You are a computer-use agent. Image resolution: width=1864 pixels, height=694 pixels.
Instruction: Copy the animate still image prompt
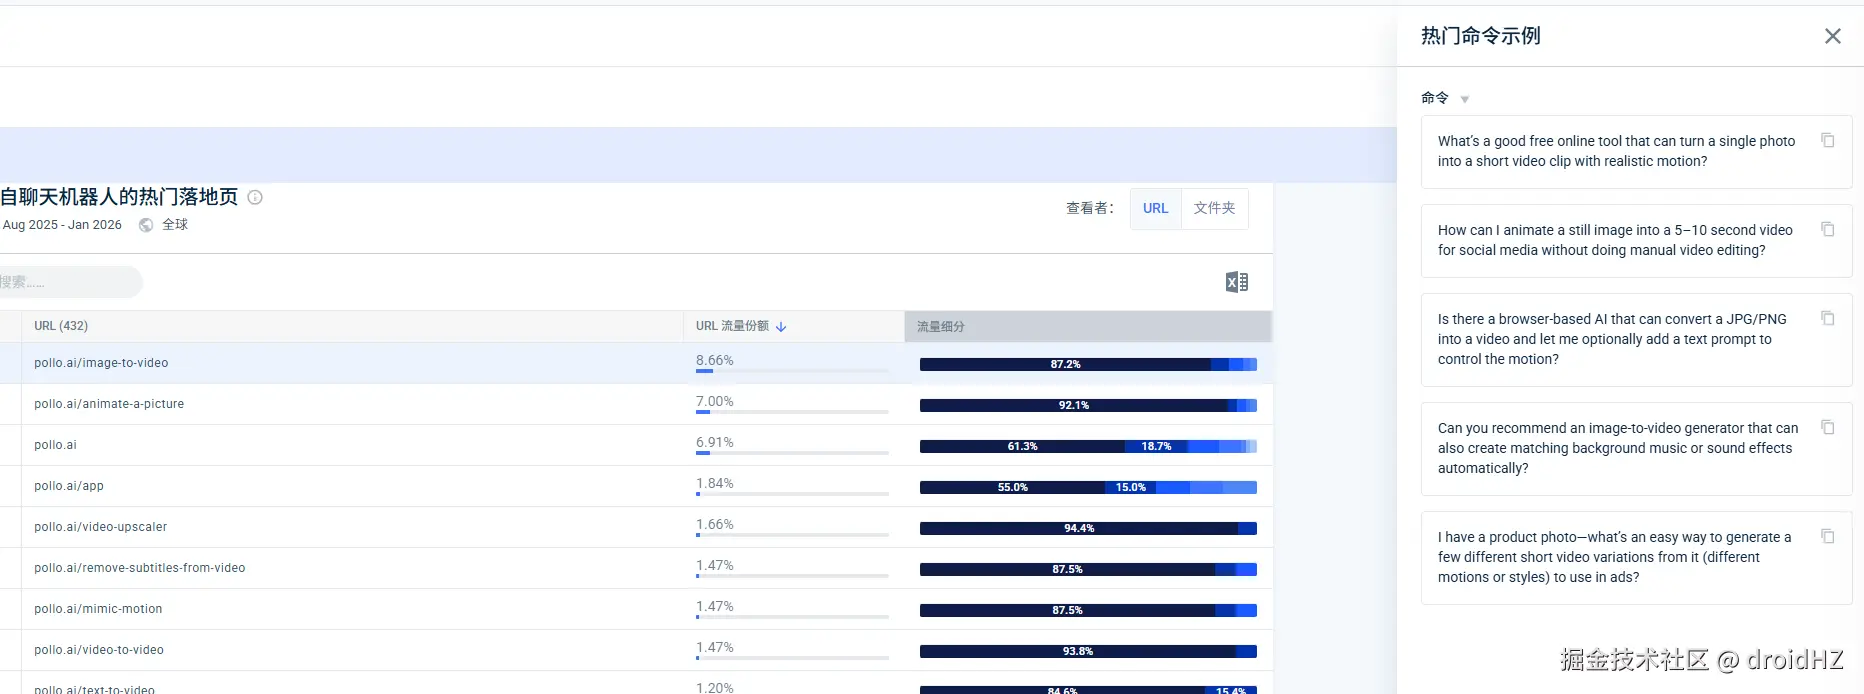click(1827, 230)
